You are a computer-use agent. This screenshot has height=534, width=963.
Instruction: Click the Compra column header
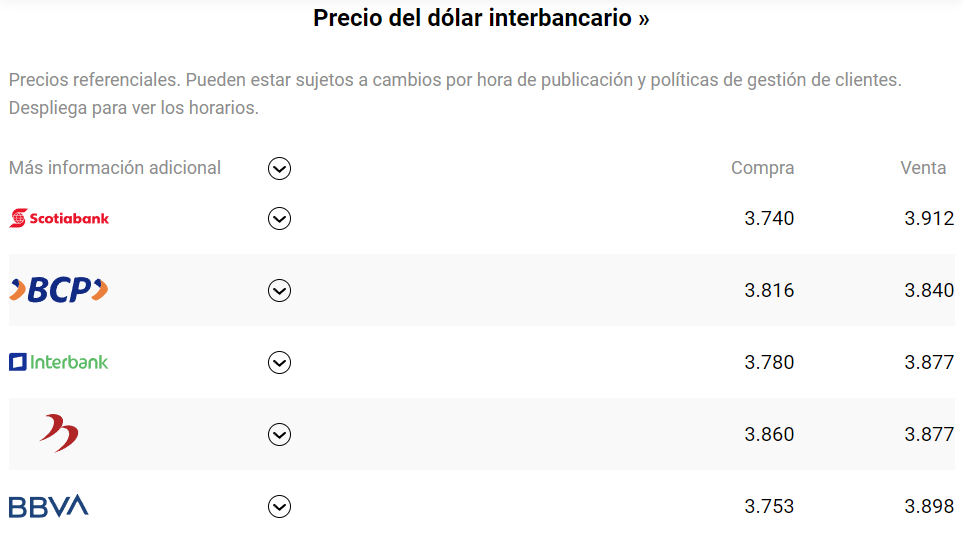coord(762,168)
